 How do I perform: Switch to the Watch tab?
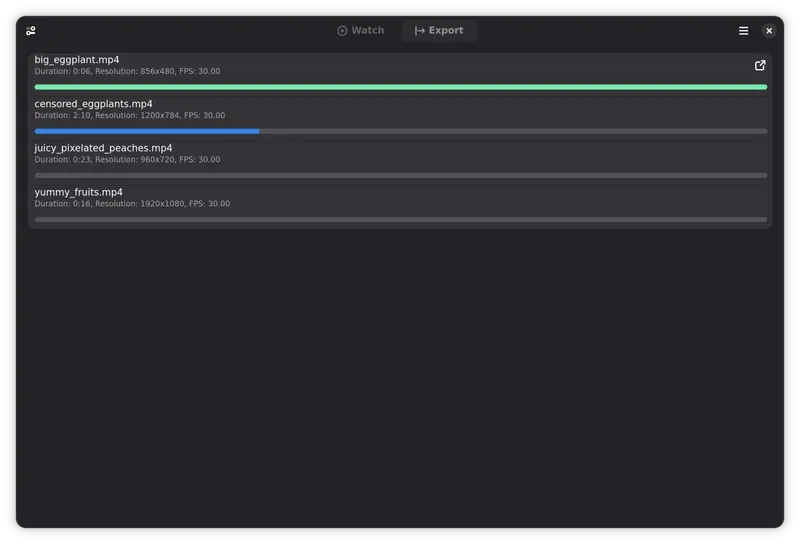[x=361, y=31]
